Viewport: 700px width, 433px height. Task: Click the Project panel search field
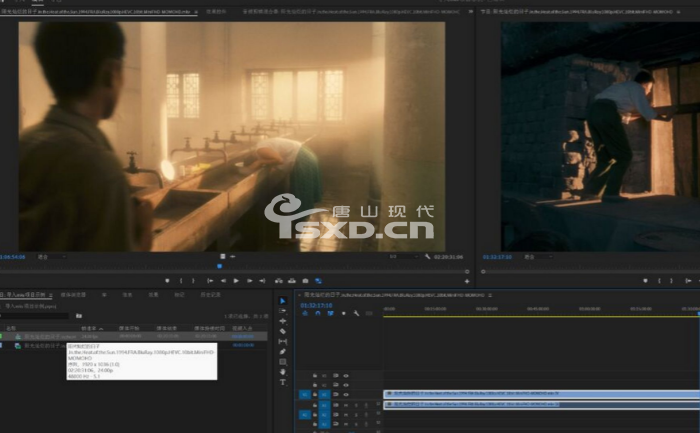[x=34, y=316]
